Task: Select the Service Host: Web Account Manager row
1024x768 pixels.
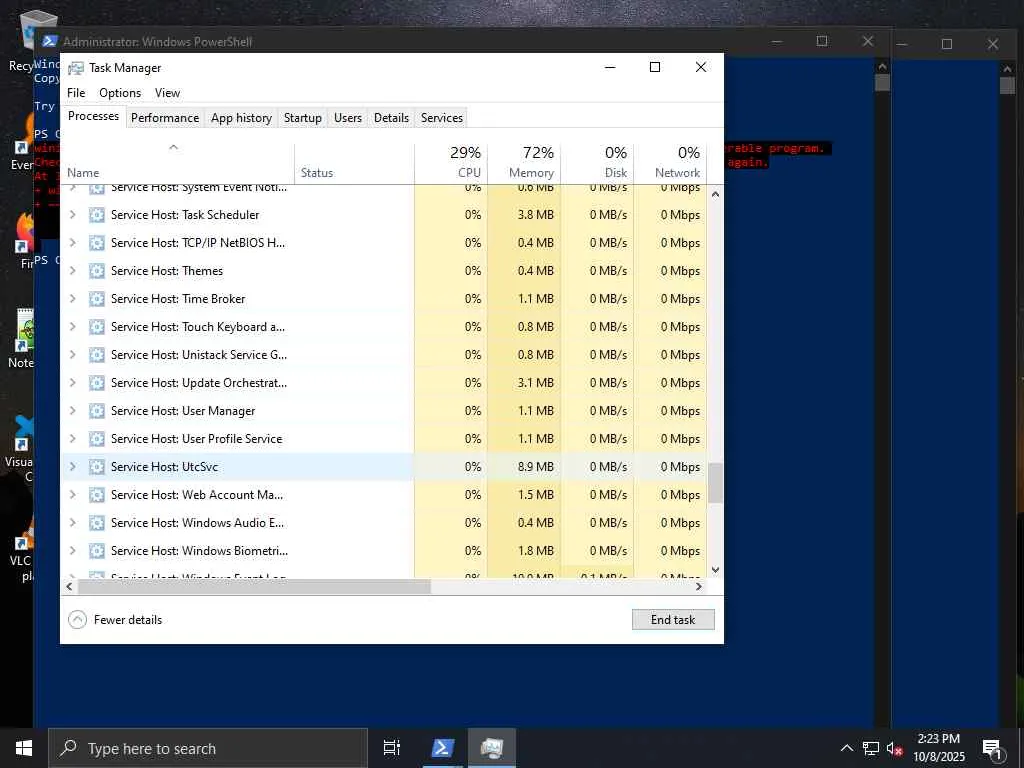Action: click(383, 495)
